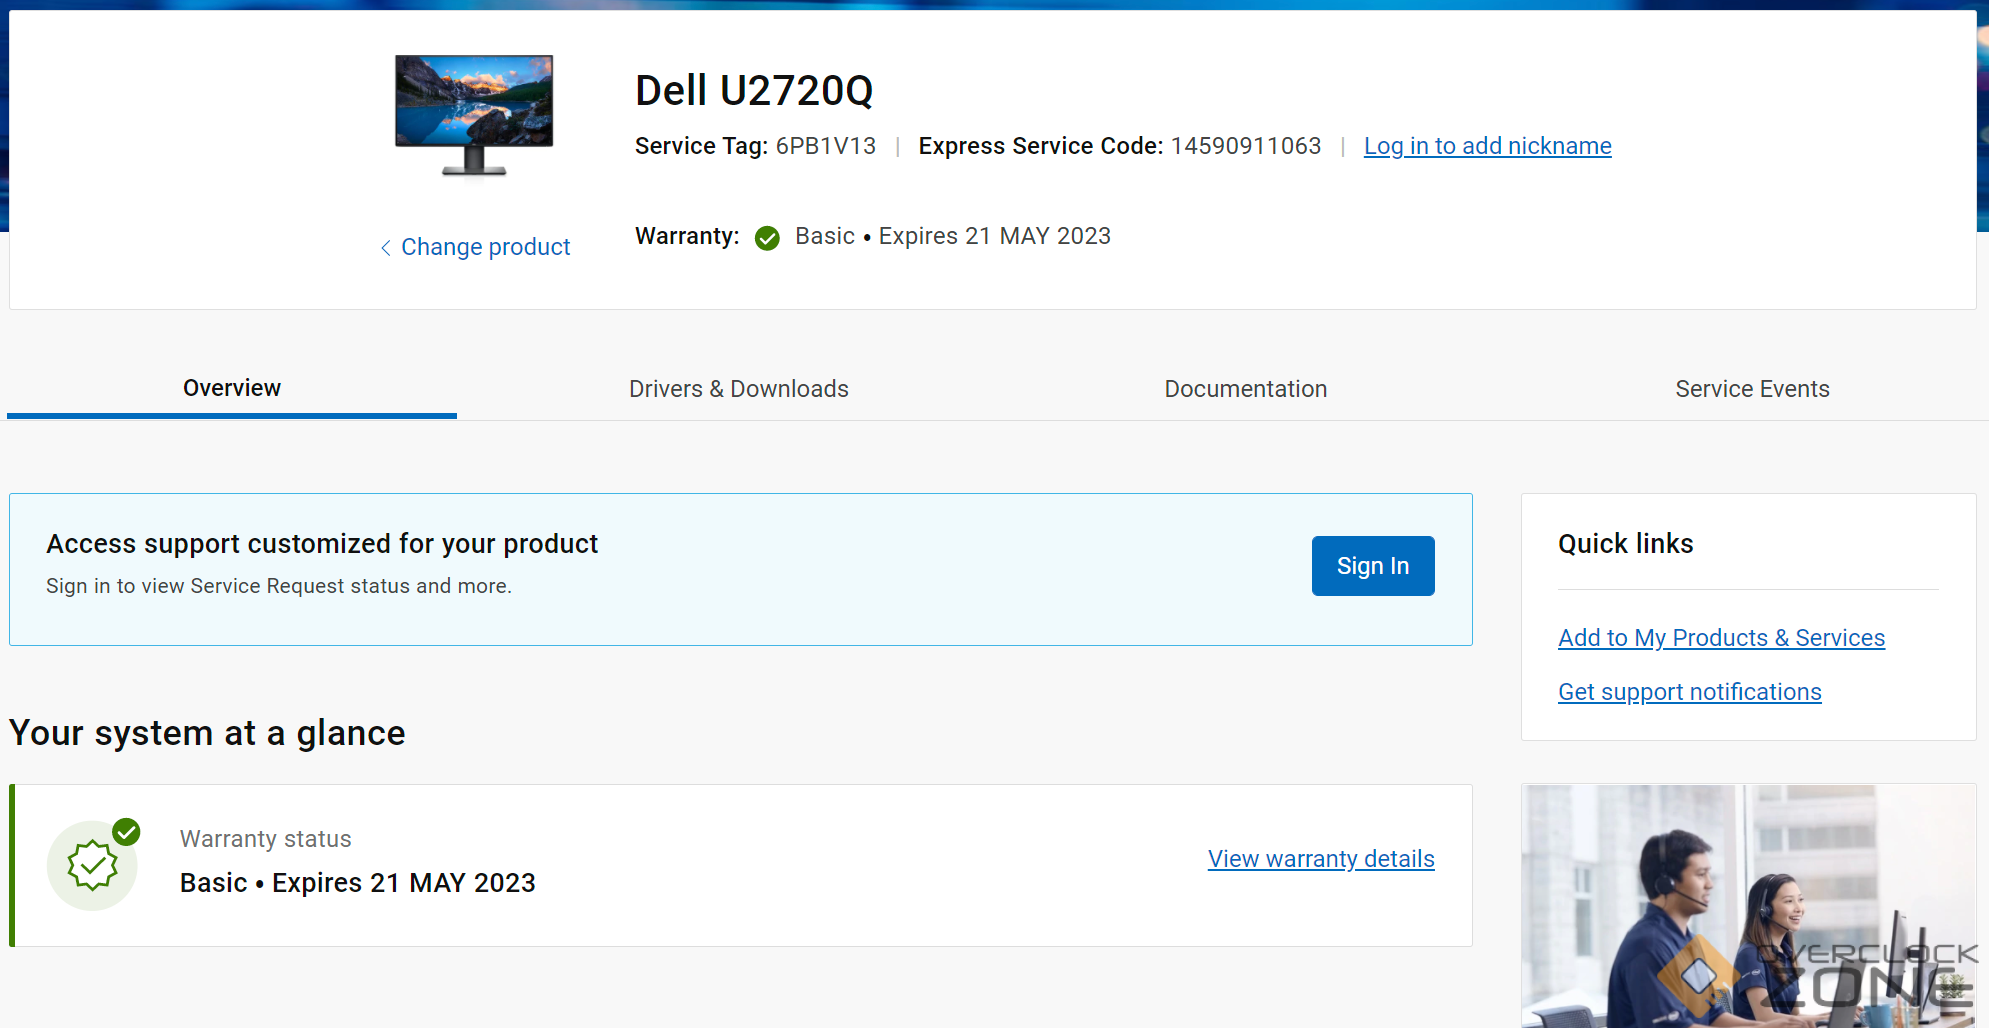The height and width of the screenshot is (1028, 1989).
Task: Click the warranty status badge icon
Action: tap(93, 865)
